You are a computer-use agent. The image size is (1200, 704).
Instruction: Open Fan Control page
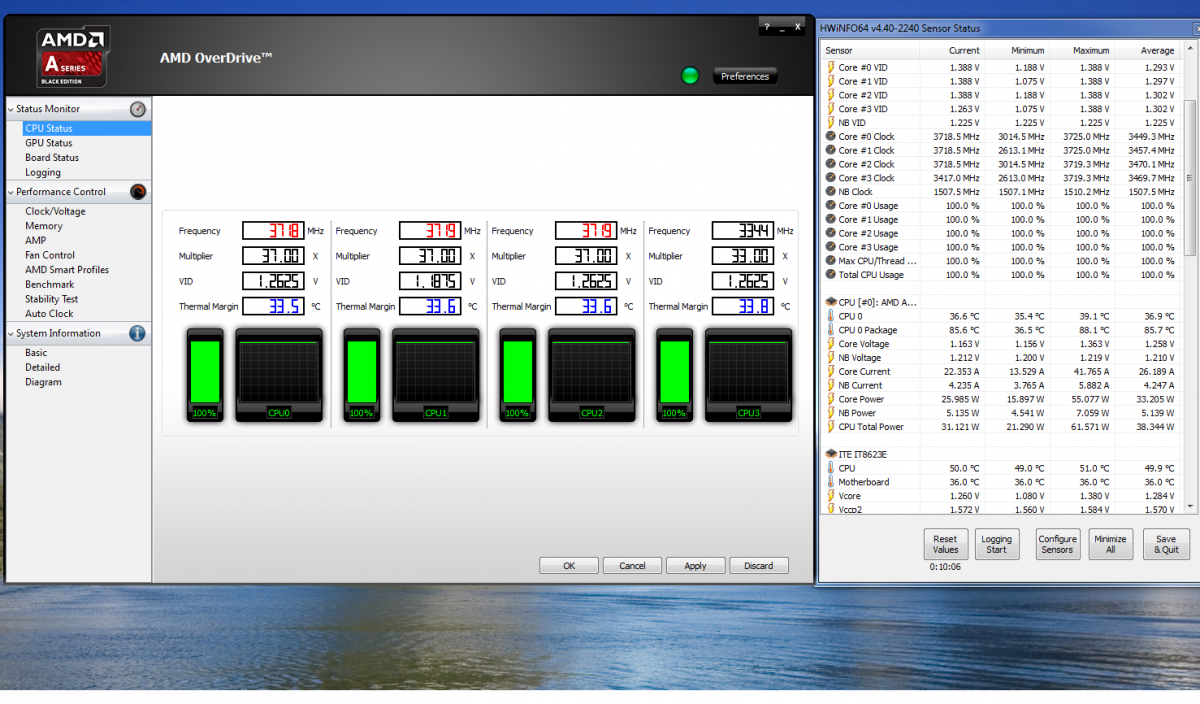tap(50, 256)
